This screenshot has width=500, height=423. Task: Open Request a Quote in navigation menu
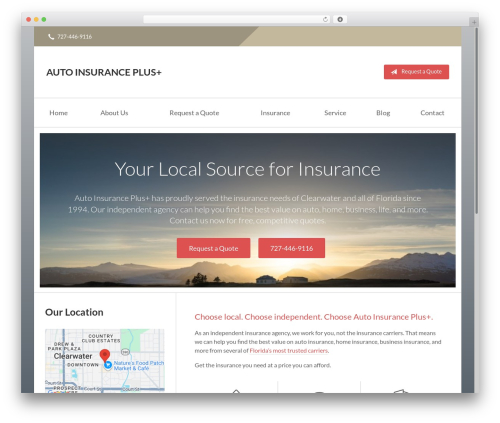[194, 113]
